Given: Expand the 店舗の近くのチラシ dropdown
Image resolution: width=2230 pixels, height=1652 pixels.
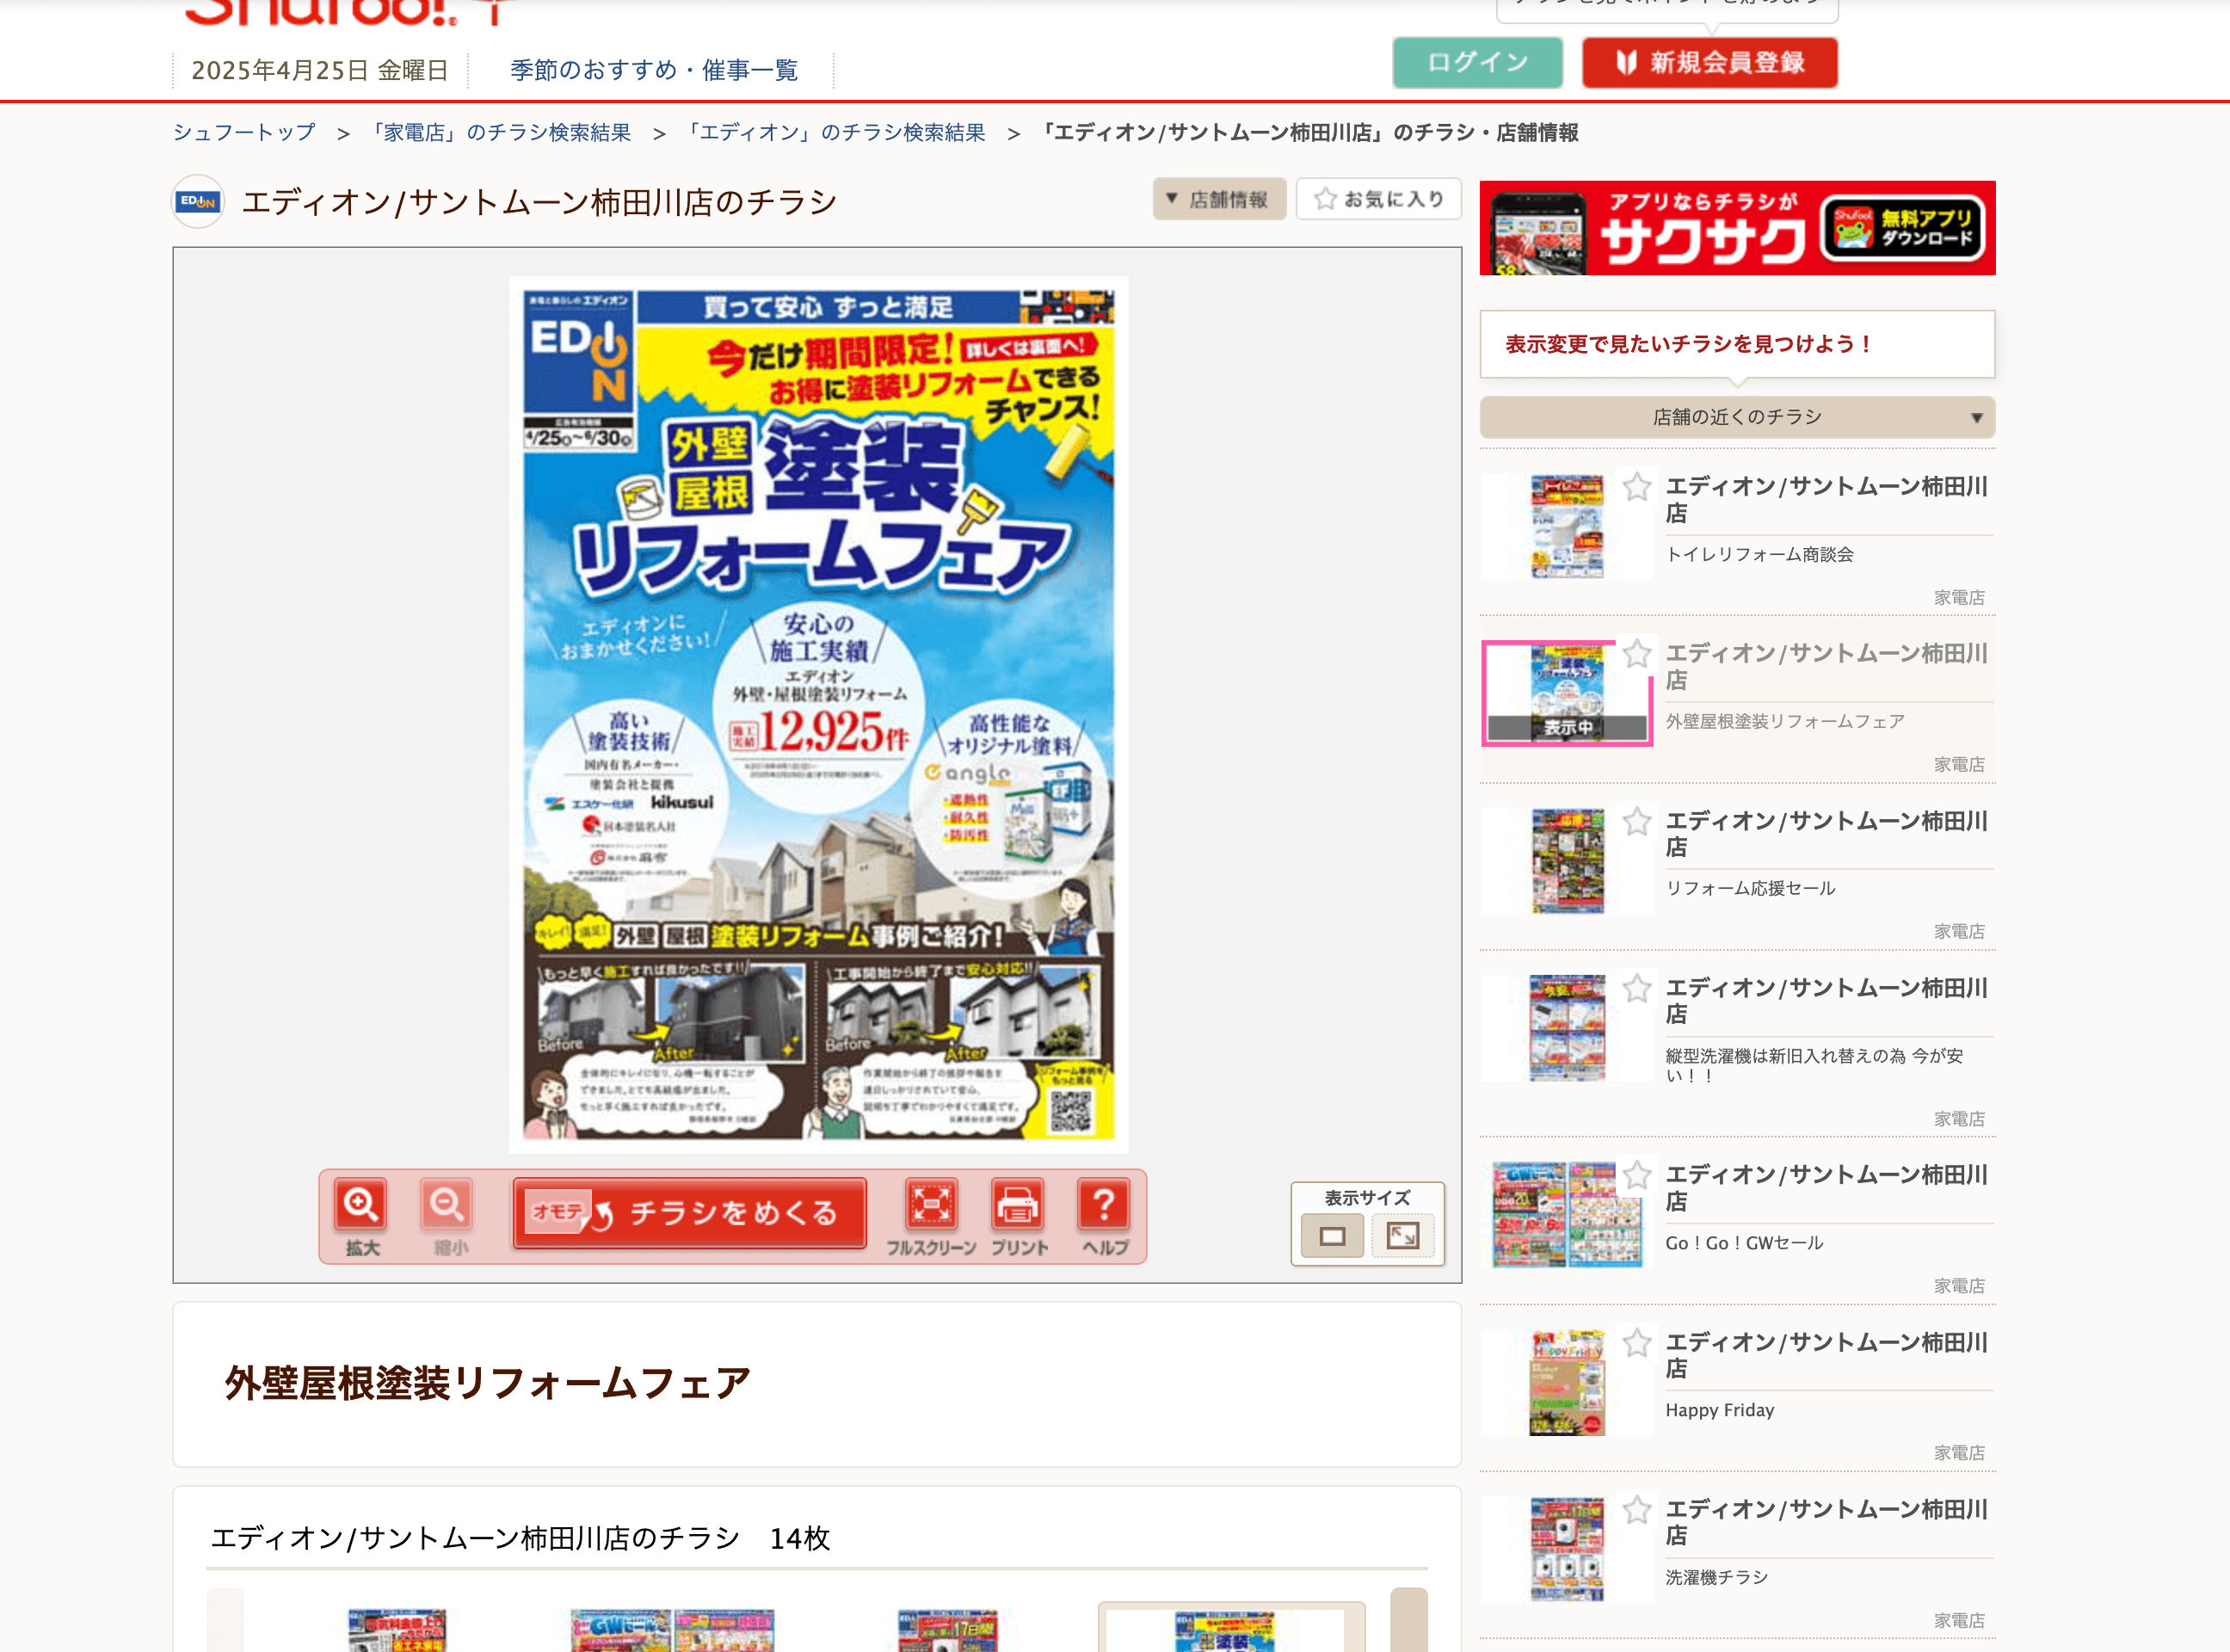Looking at the screenshot, I should point(1736,418).
